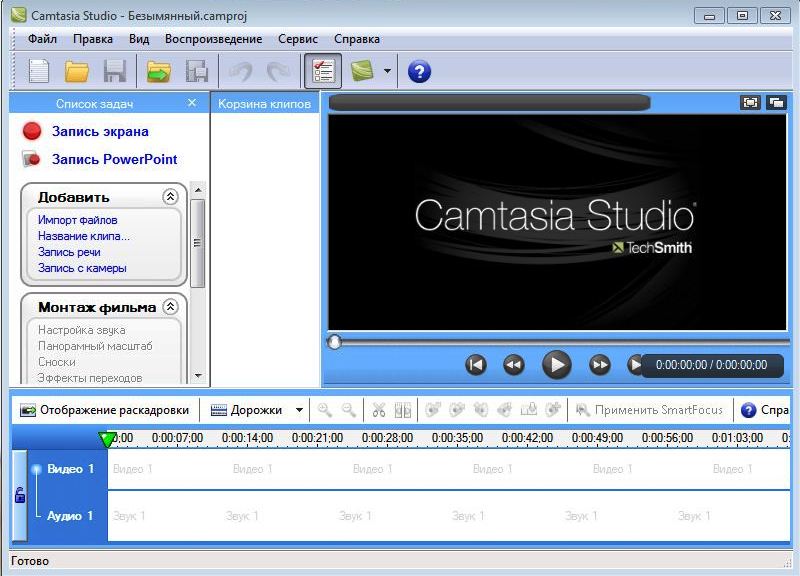Click the first greyed icon right of the split icon
Viewport: 800px width, 576px height.
point(433,410)
